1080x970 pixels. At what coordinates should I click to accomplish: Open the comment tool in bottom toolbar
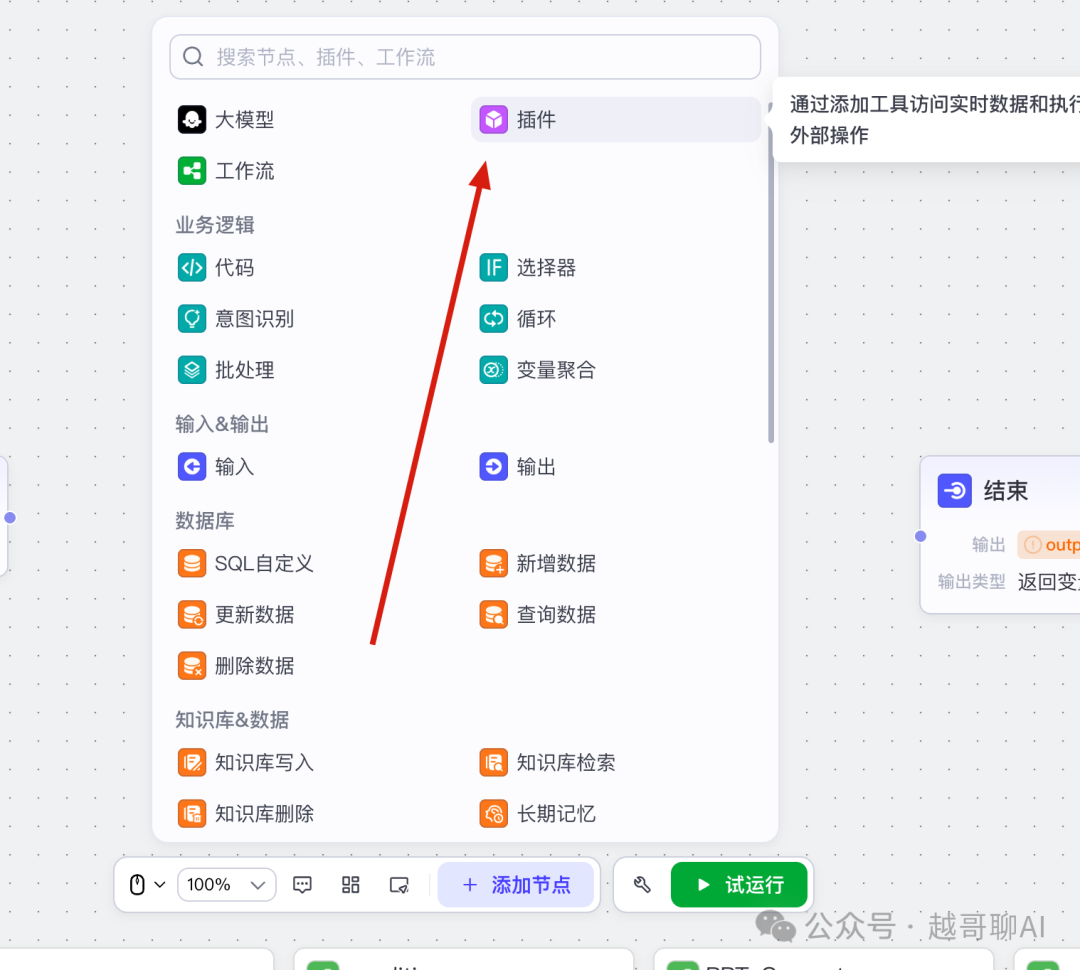[302, 885]
